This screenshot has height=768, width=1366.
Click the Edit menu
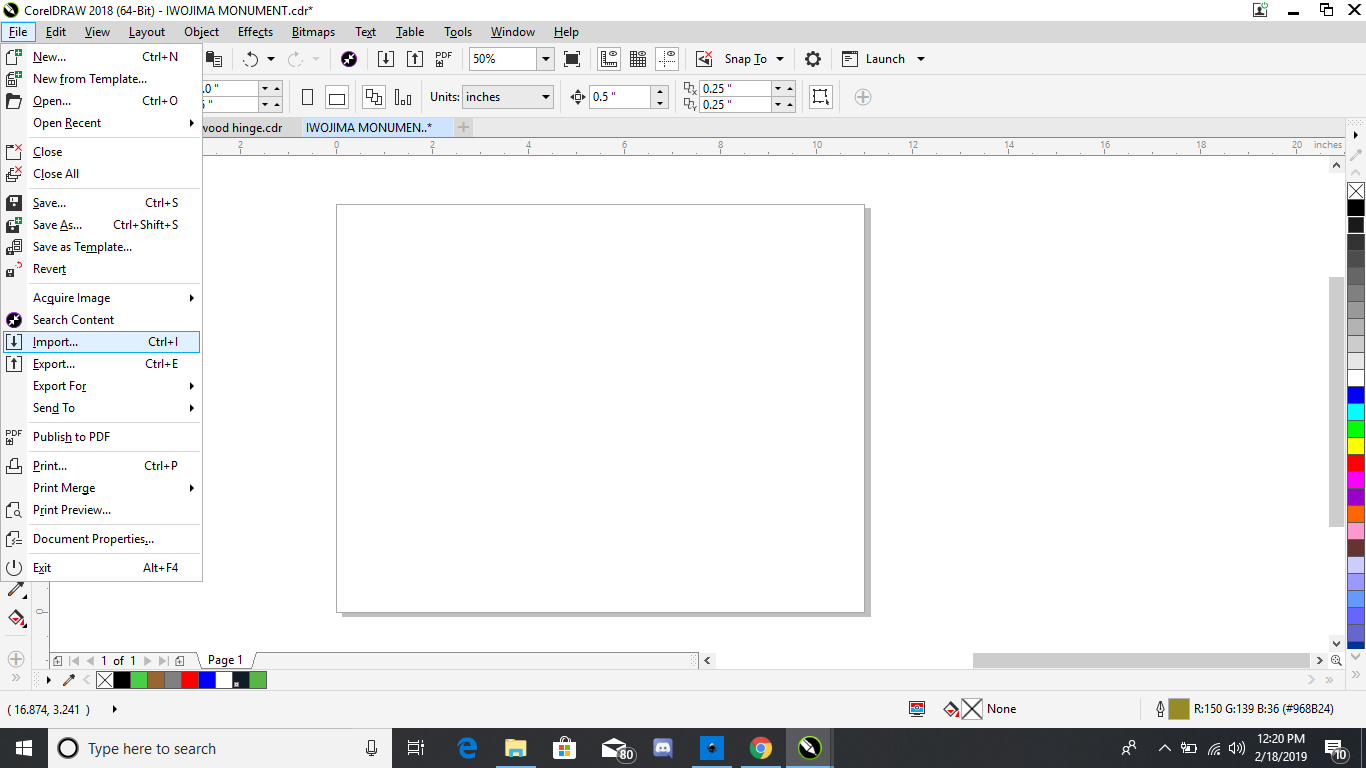(x=56, y=32)
